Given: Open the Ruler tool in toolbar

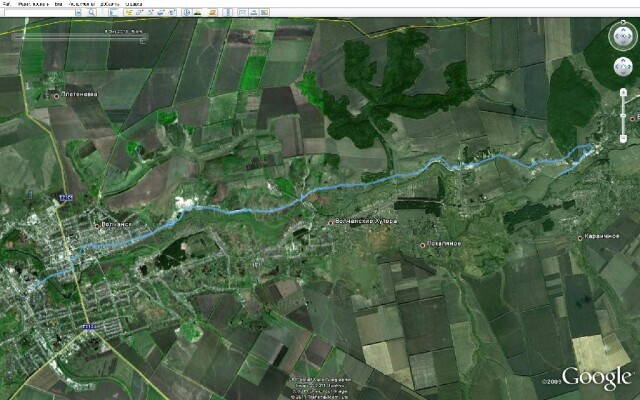Looking at the screenshot, I should click(x=228, y=12).
